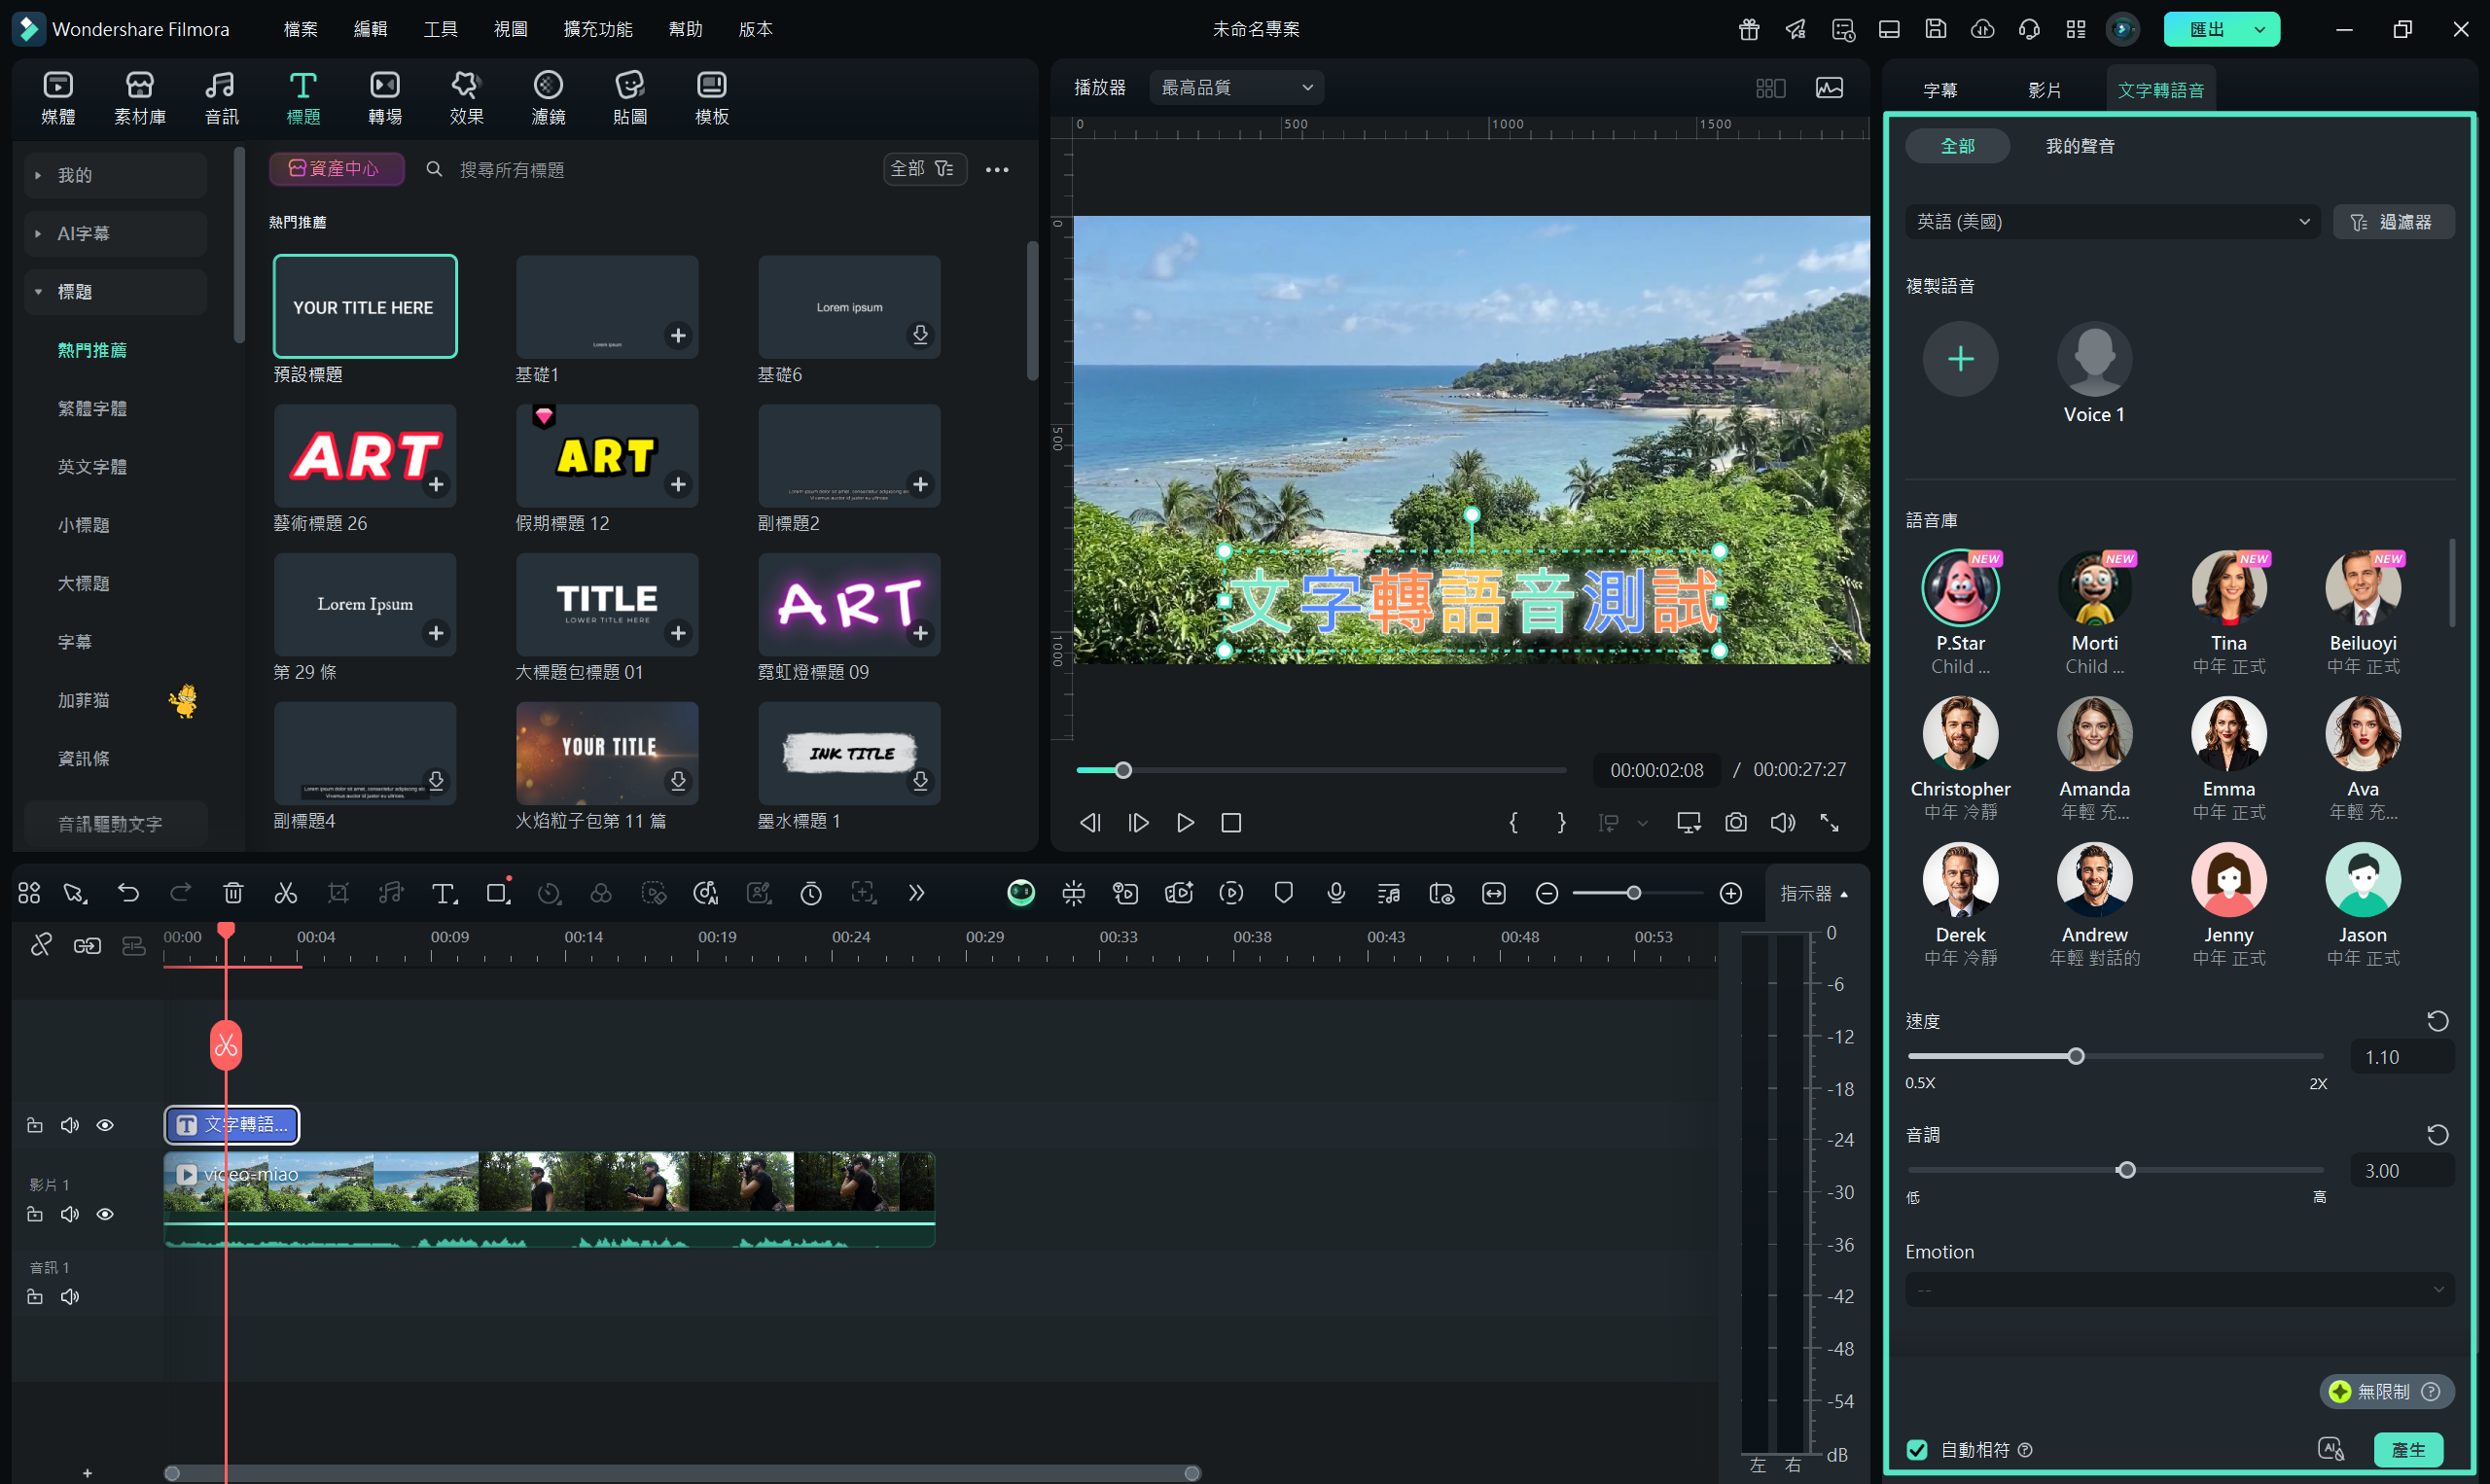The width and height of the screenshot is (2490, 1484).
Task: Open the 轉場 transitions panel
Action: [x=385, y=97]
